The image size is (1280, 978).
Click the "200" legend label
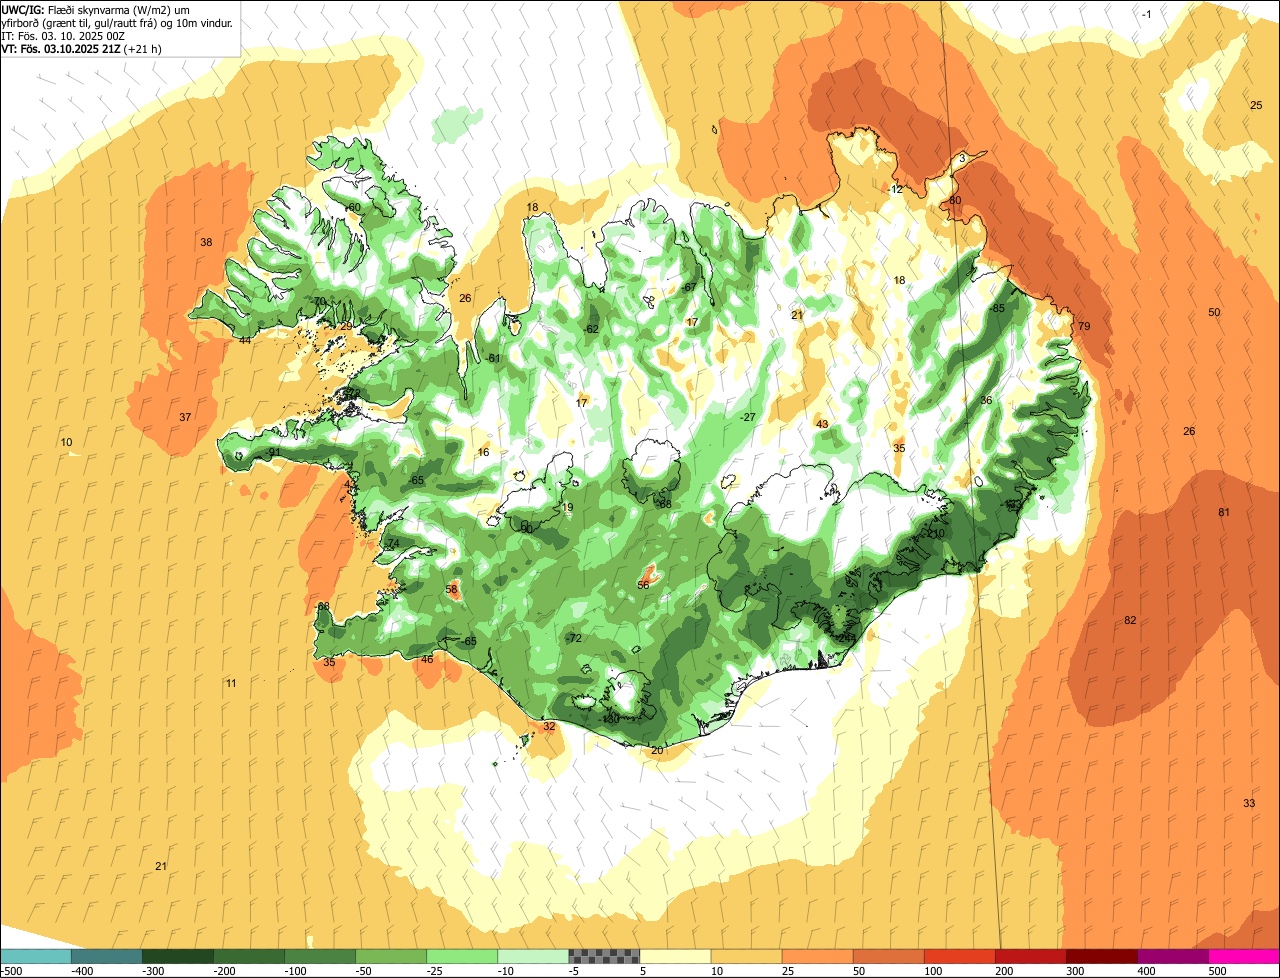coord(1005,970)
